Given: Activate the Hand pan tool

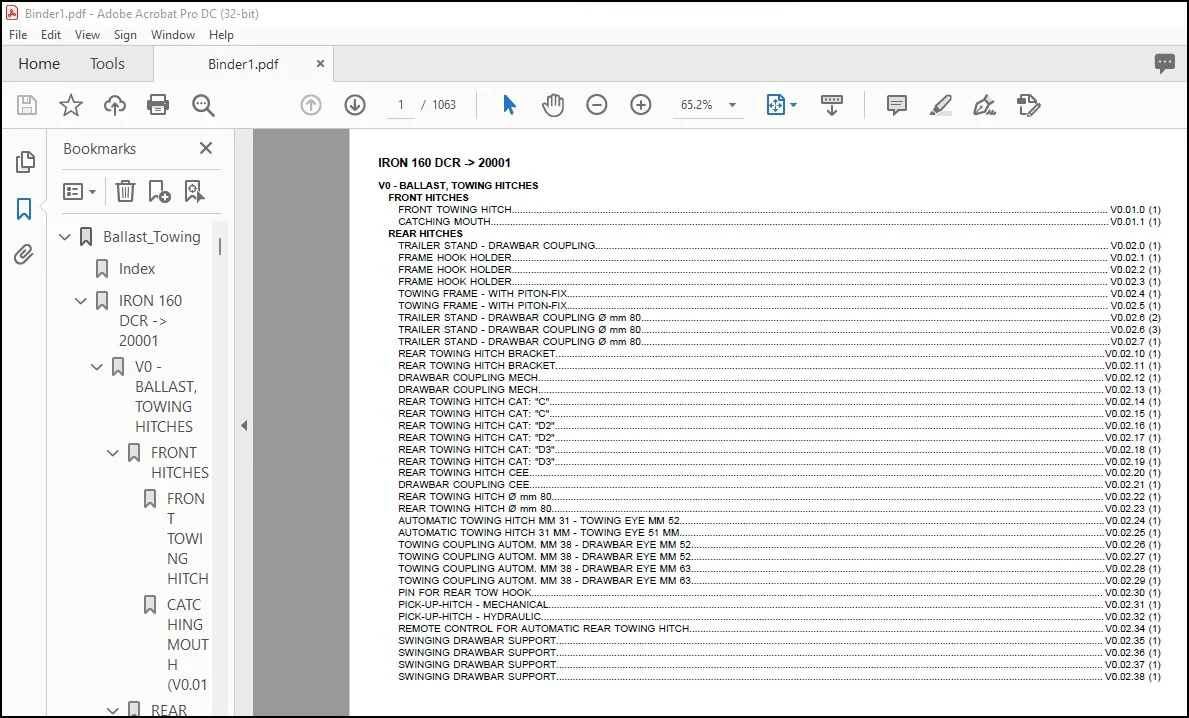Looking at the screenshot, I should [553, 105].
